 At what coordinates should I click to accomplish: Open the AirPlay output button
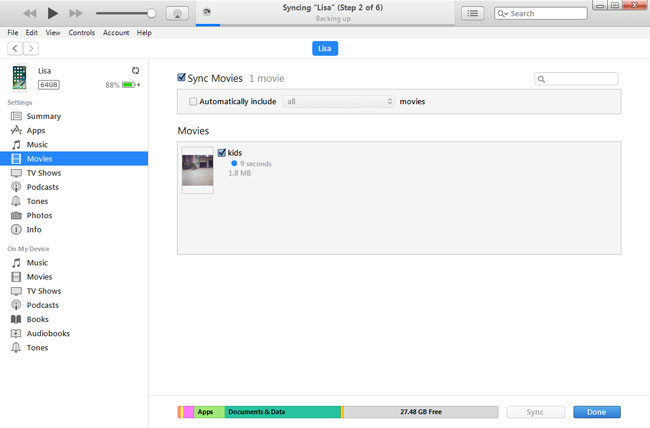click(x=177, y=13)
